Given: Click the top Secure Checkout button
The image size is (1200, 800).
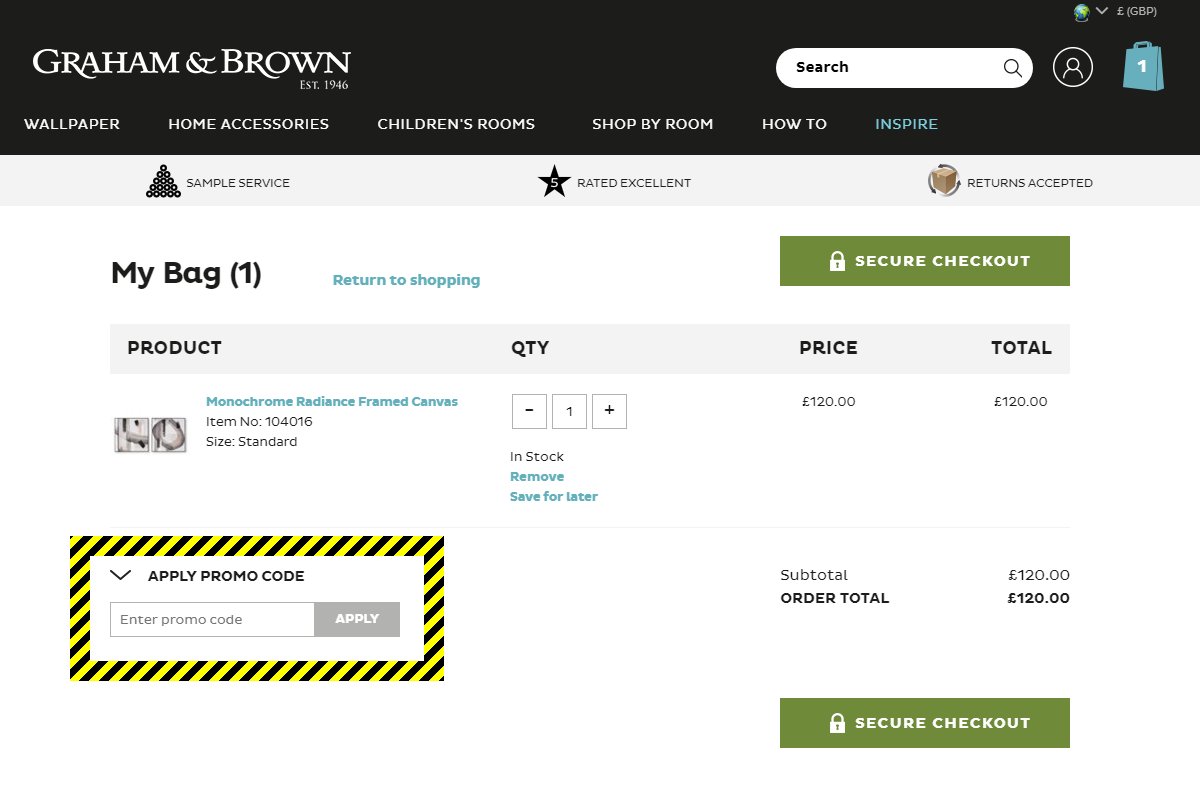Looking at the screenshot, I should (x=925, y=261).
